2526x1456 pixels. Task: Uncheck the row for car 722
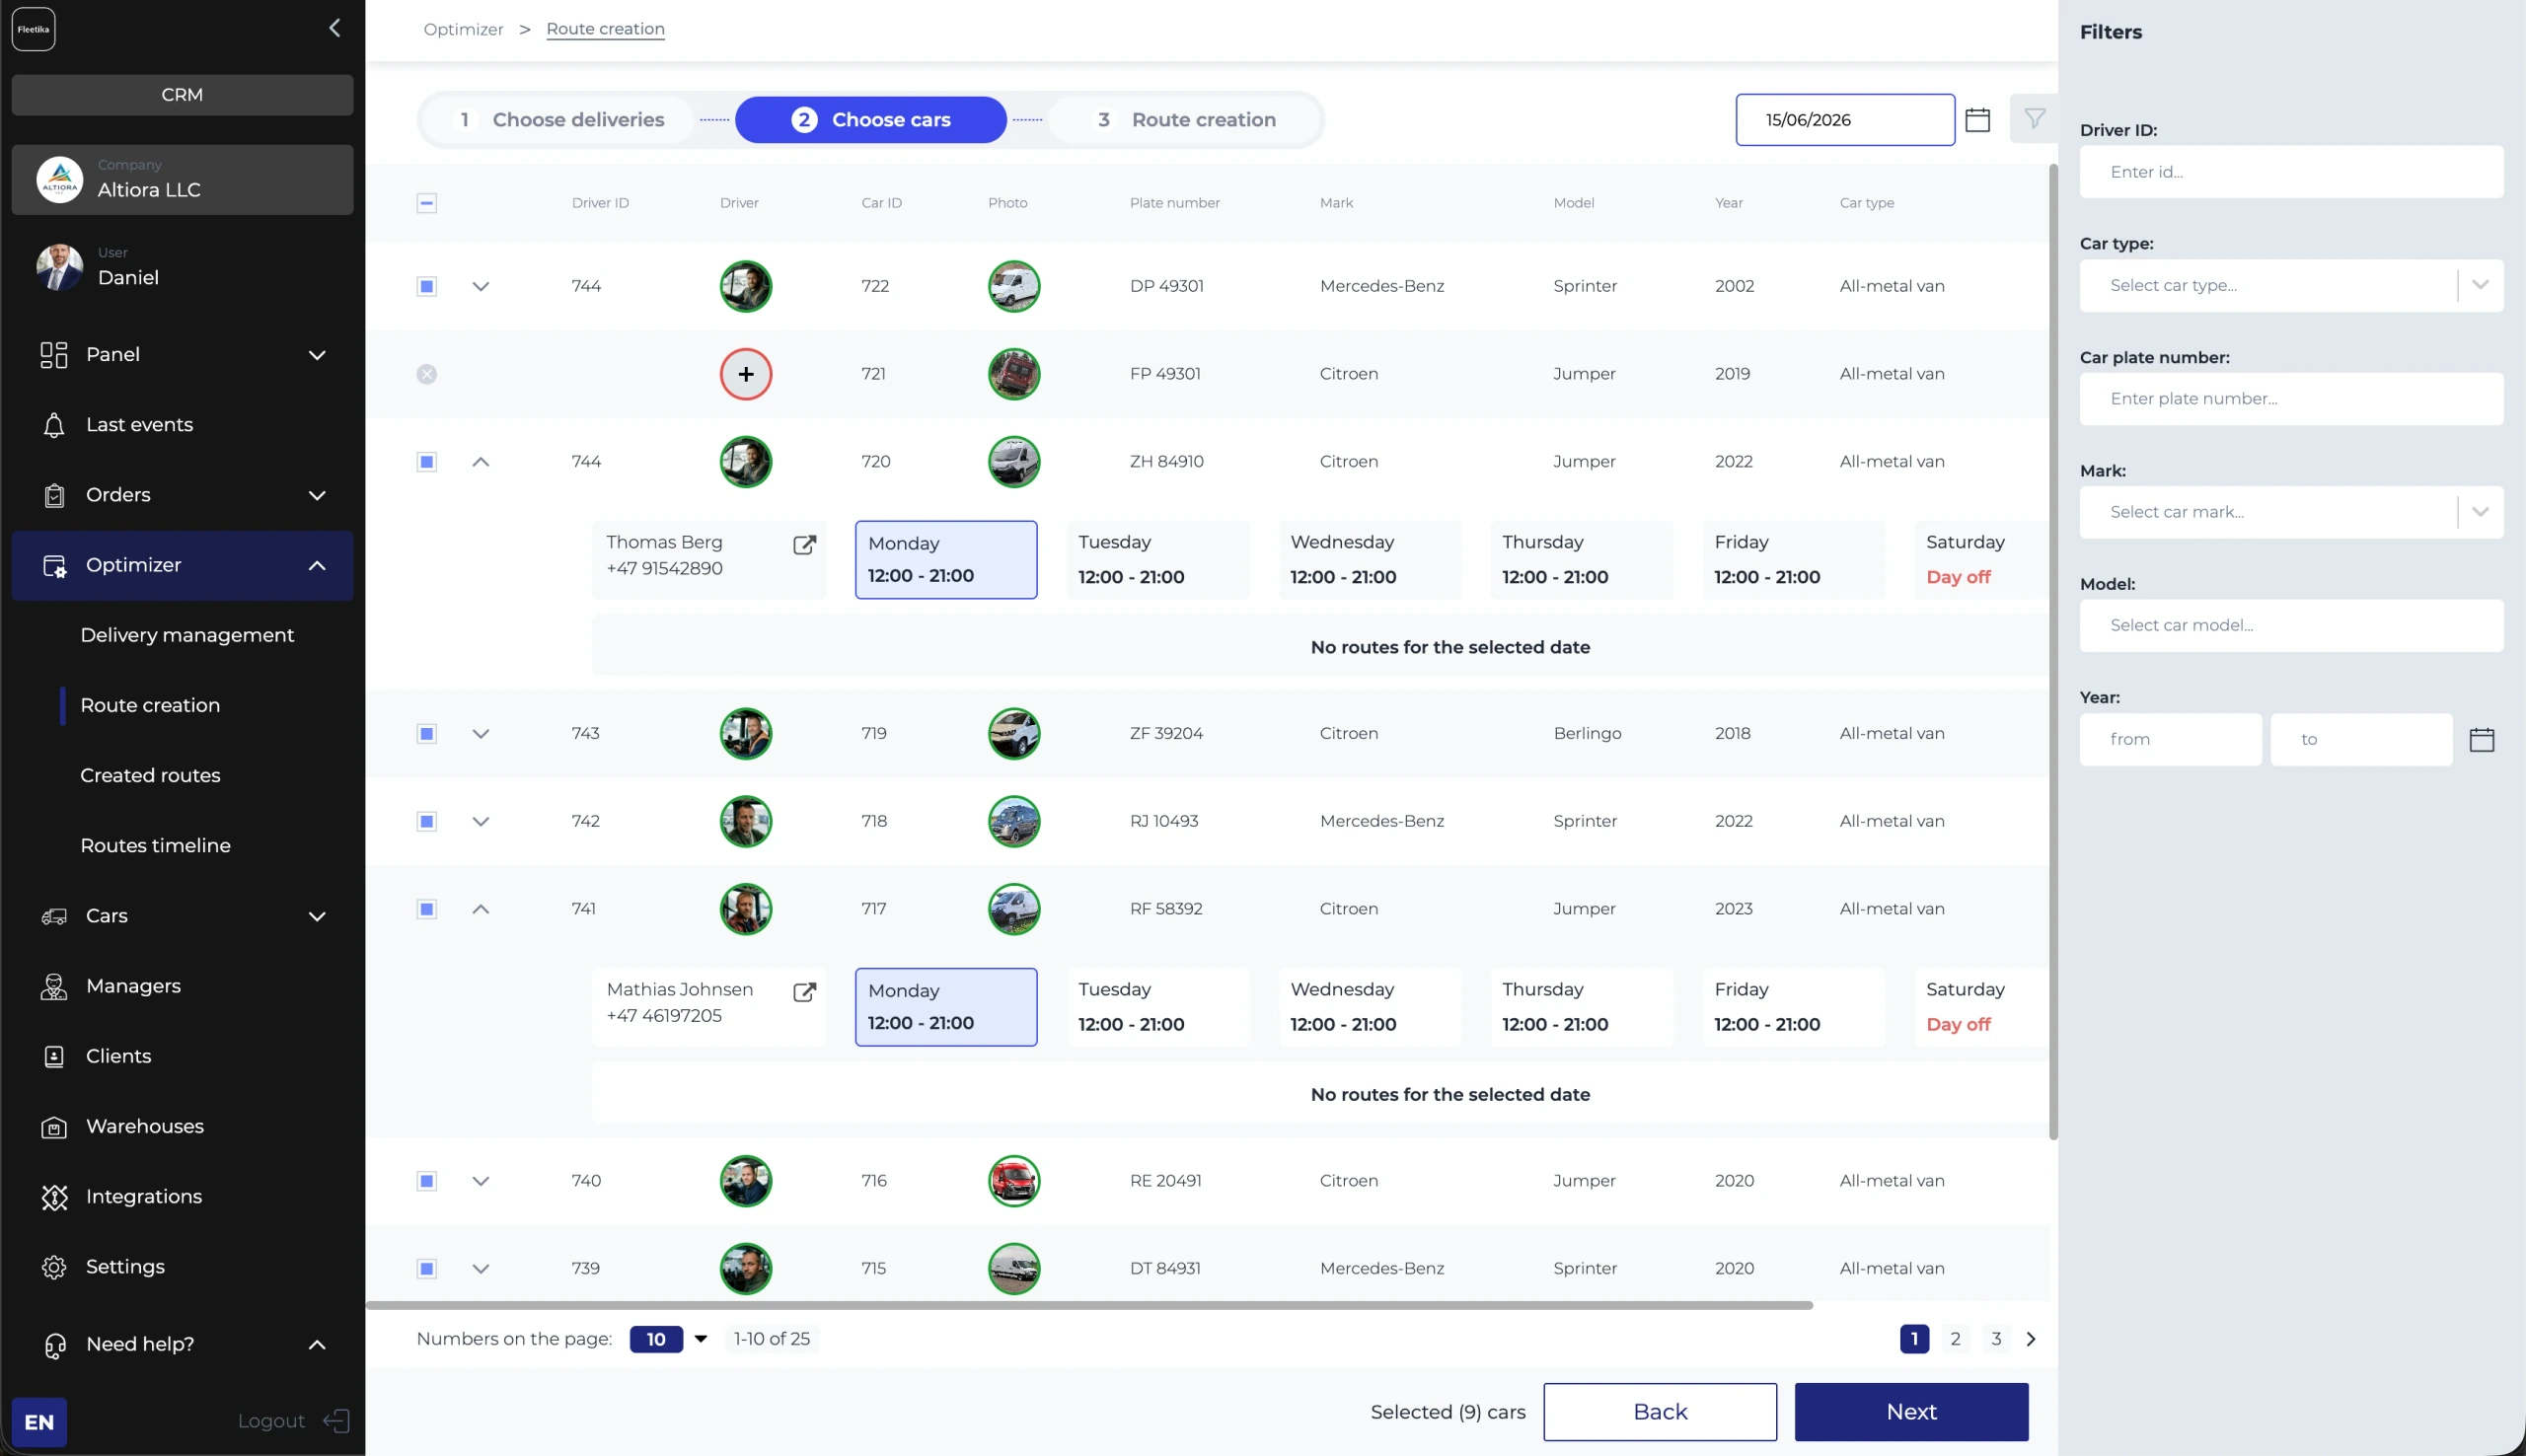click(x=427, y=286)
